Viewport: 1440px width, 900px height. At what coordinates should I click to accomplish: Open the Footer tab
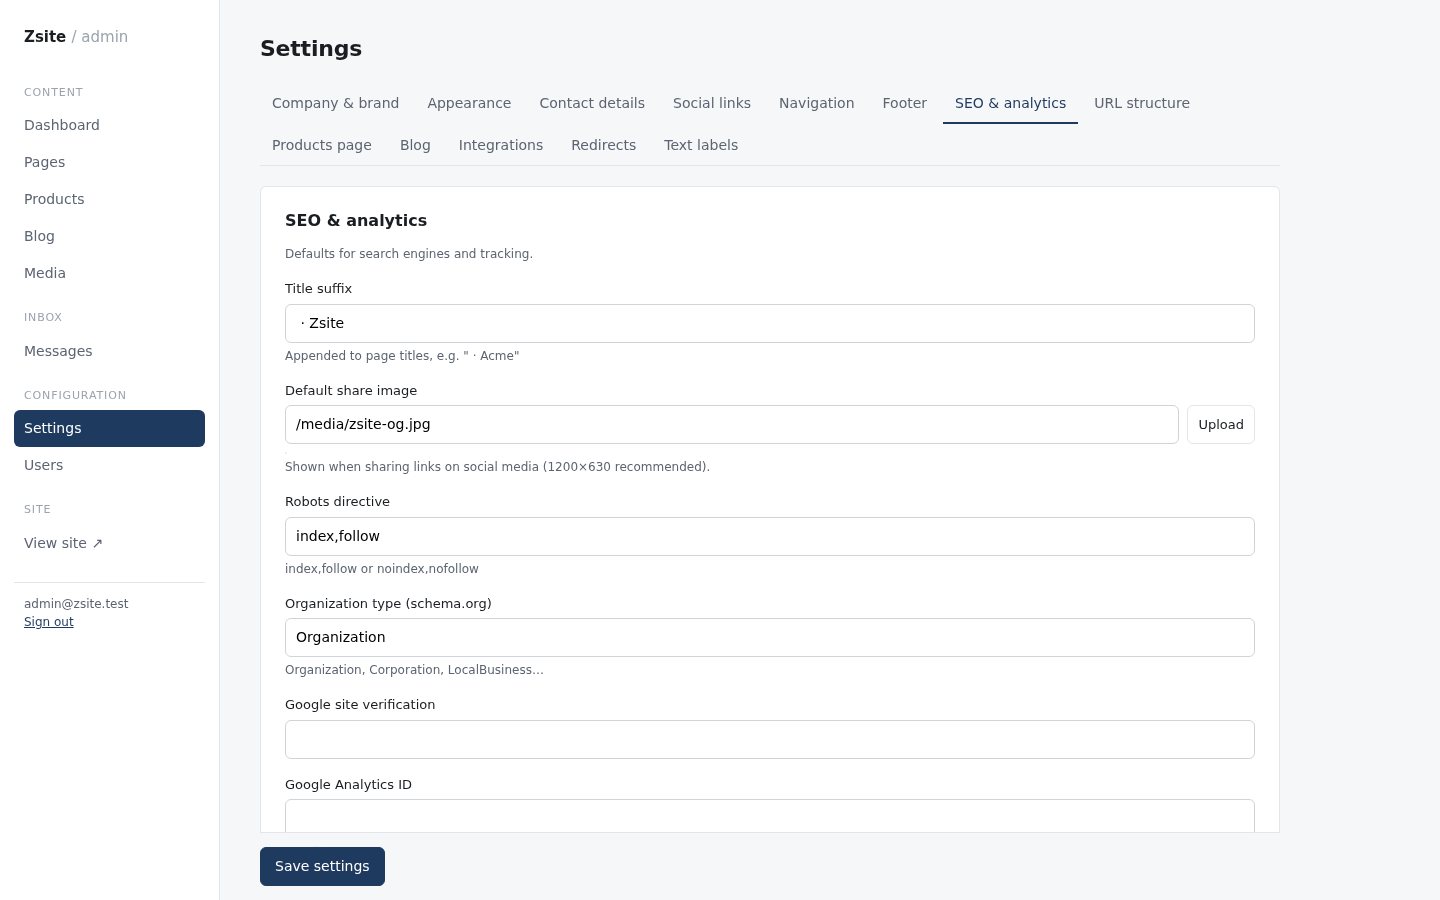[904, 103]
